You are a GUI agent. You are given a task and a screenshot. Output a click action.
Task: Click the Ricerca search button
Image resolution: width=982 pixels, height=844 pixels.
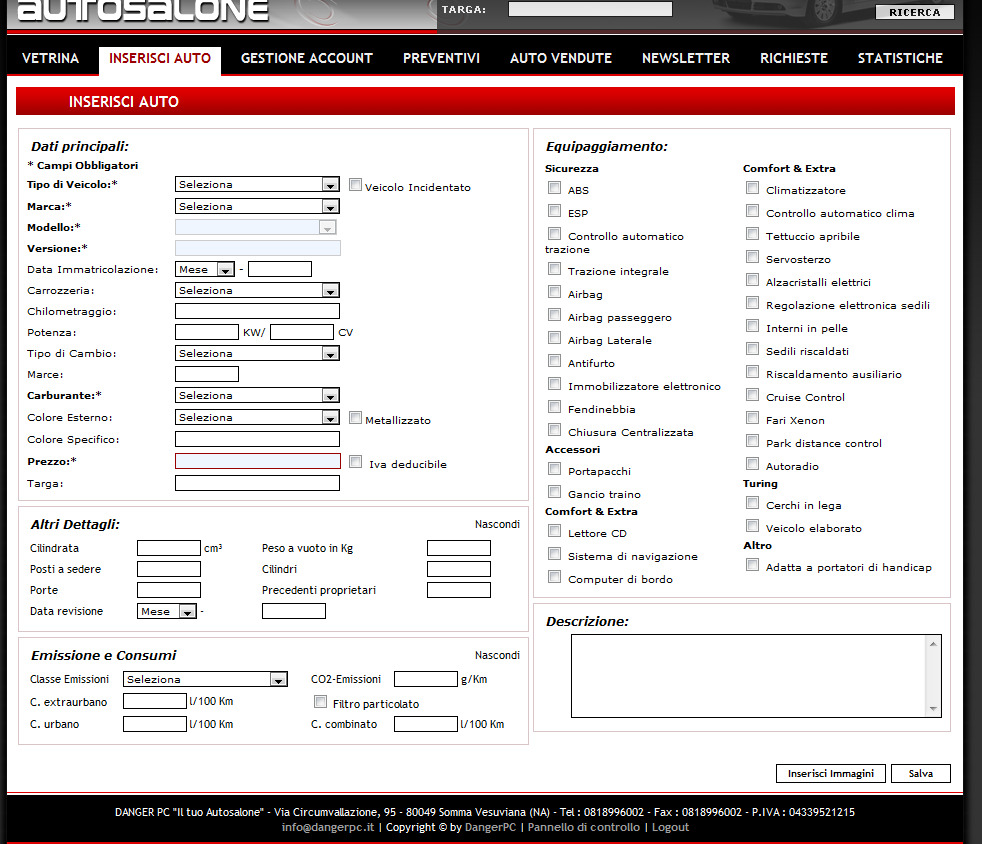coord(914,12)
